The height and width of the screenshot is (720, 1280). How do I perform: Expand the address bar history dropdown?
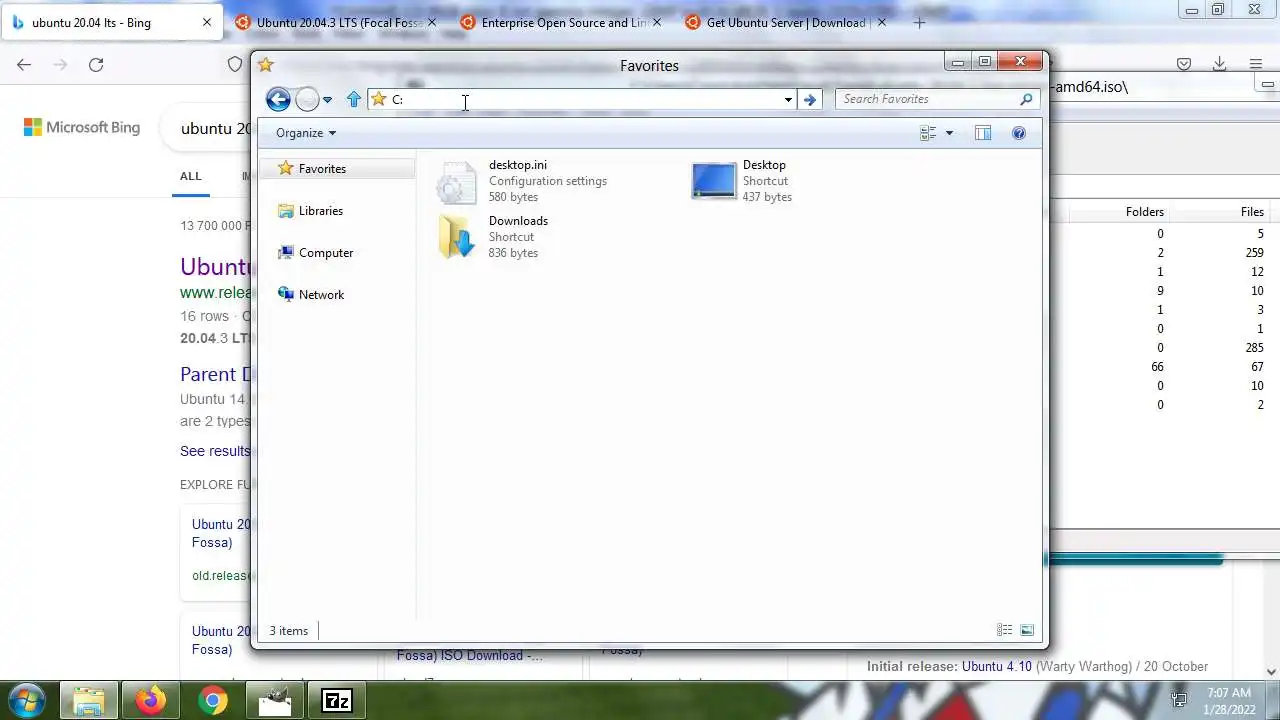pos(788,99)
